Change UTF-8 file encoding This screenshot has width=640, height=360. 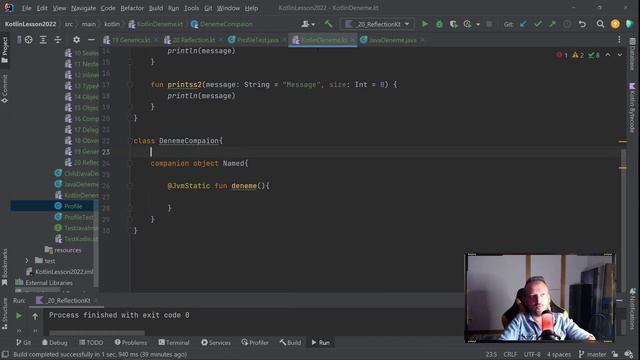tap(532, 354)
